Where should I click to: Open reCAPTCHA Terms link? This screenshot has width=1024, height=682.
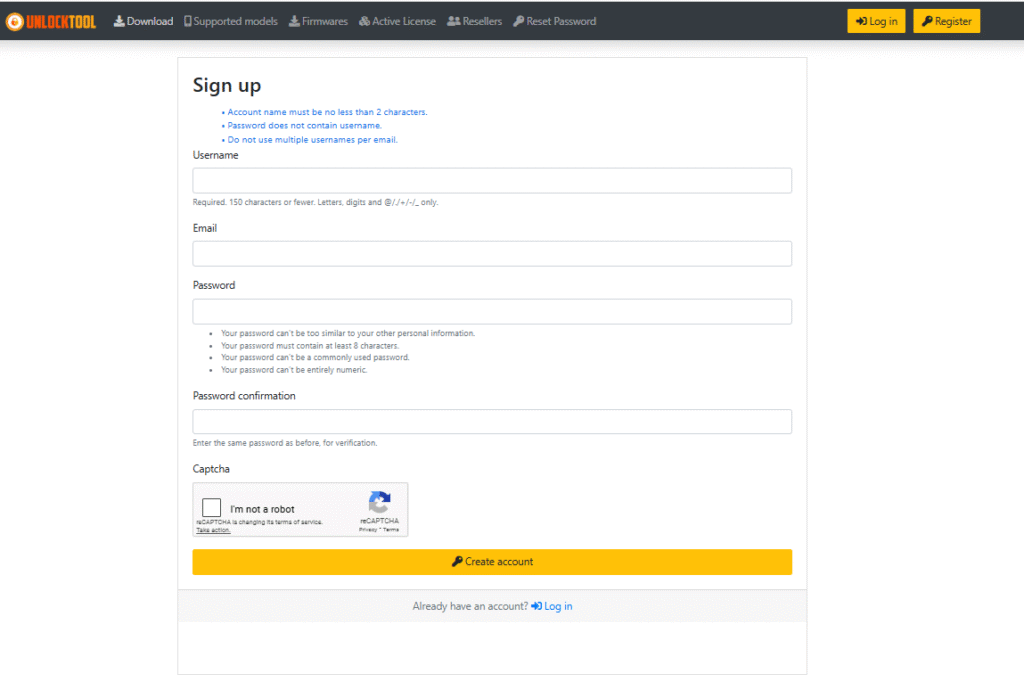(390, 530)
